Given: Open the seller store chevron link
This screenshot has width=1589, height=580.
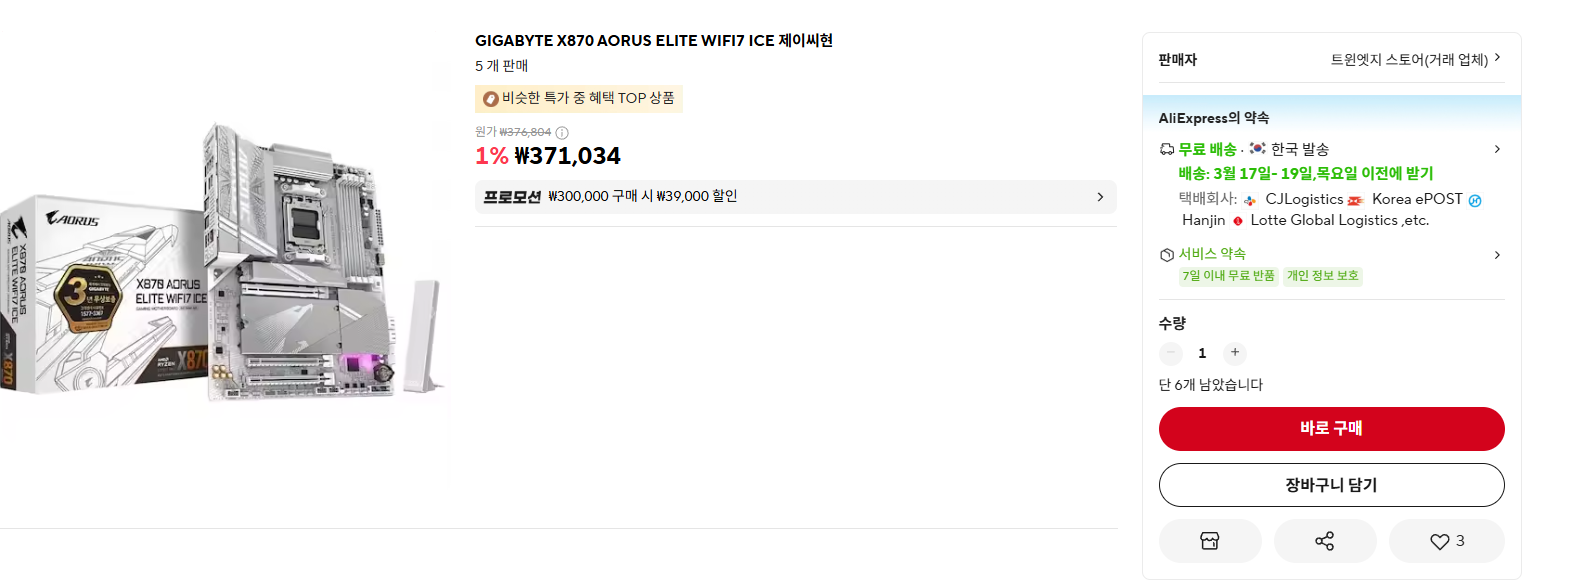Looking at the screenshot, I should (x=1497, y=58).
